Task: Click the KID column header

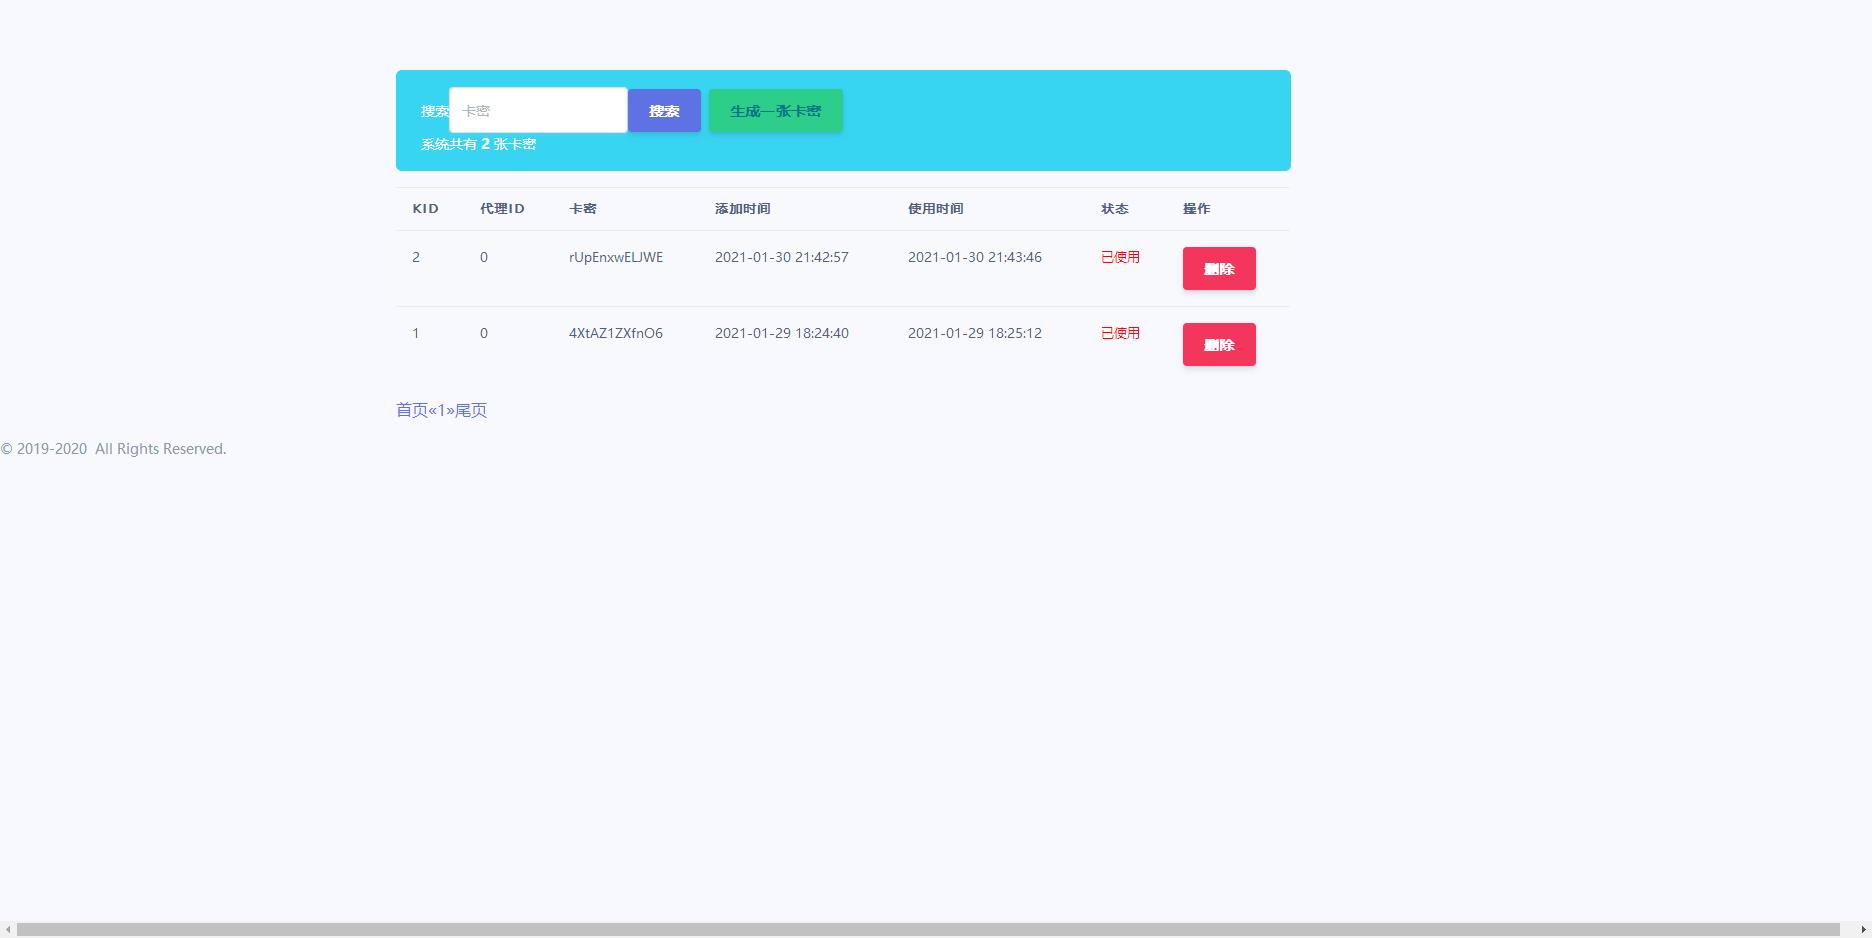Action: point(425,209)
